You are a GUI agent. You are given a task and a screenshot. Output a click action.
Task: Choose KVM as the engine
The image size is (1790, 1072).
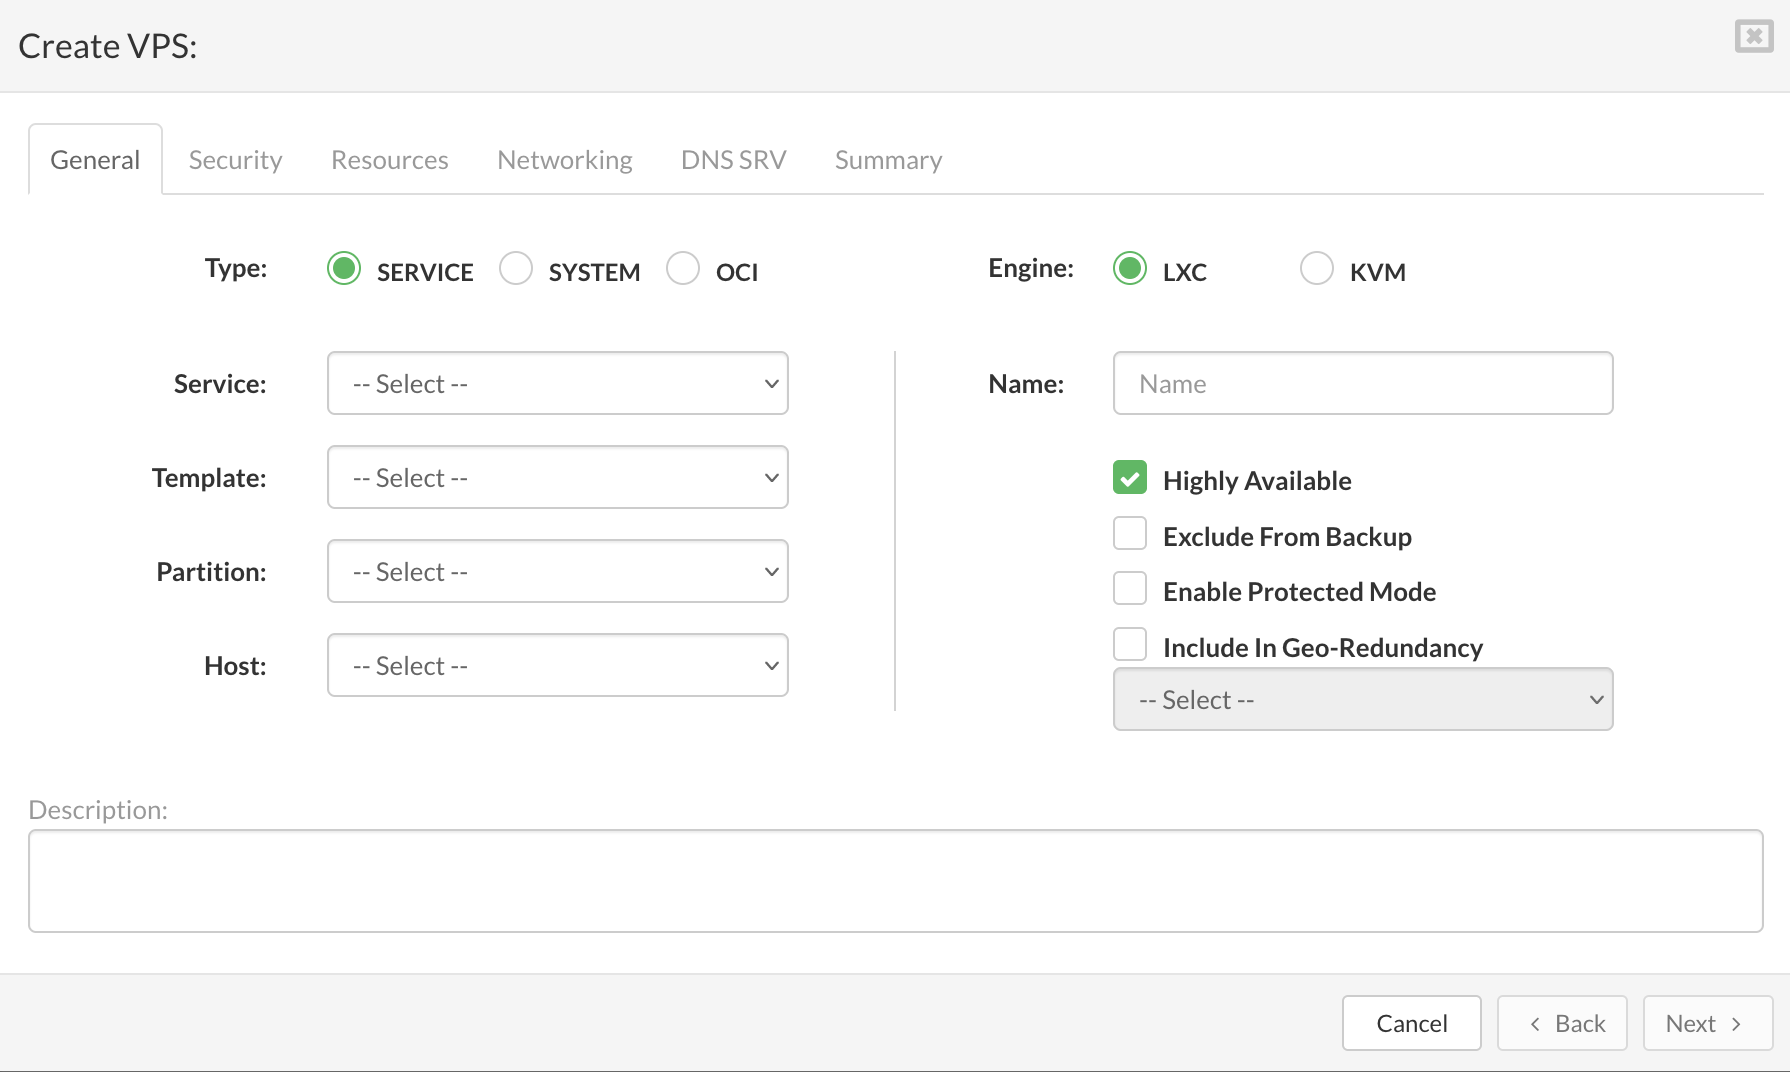(1317, 268)
